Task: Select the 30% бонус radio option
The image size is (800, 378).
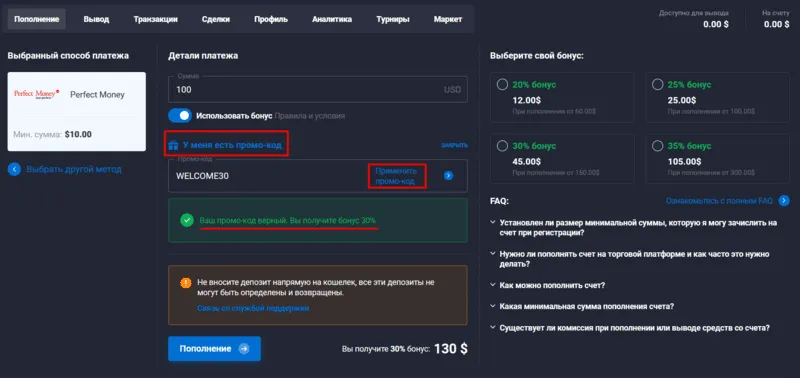Action: click(x=502, y=146)
